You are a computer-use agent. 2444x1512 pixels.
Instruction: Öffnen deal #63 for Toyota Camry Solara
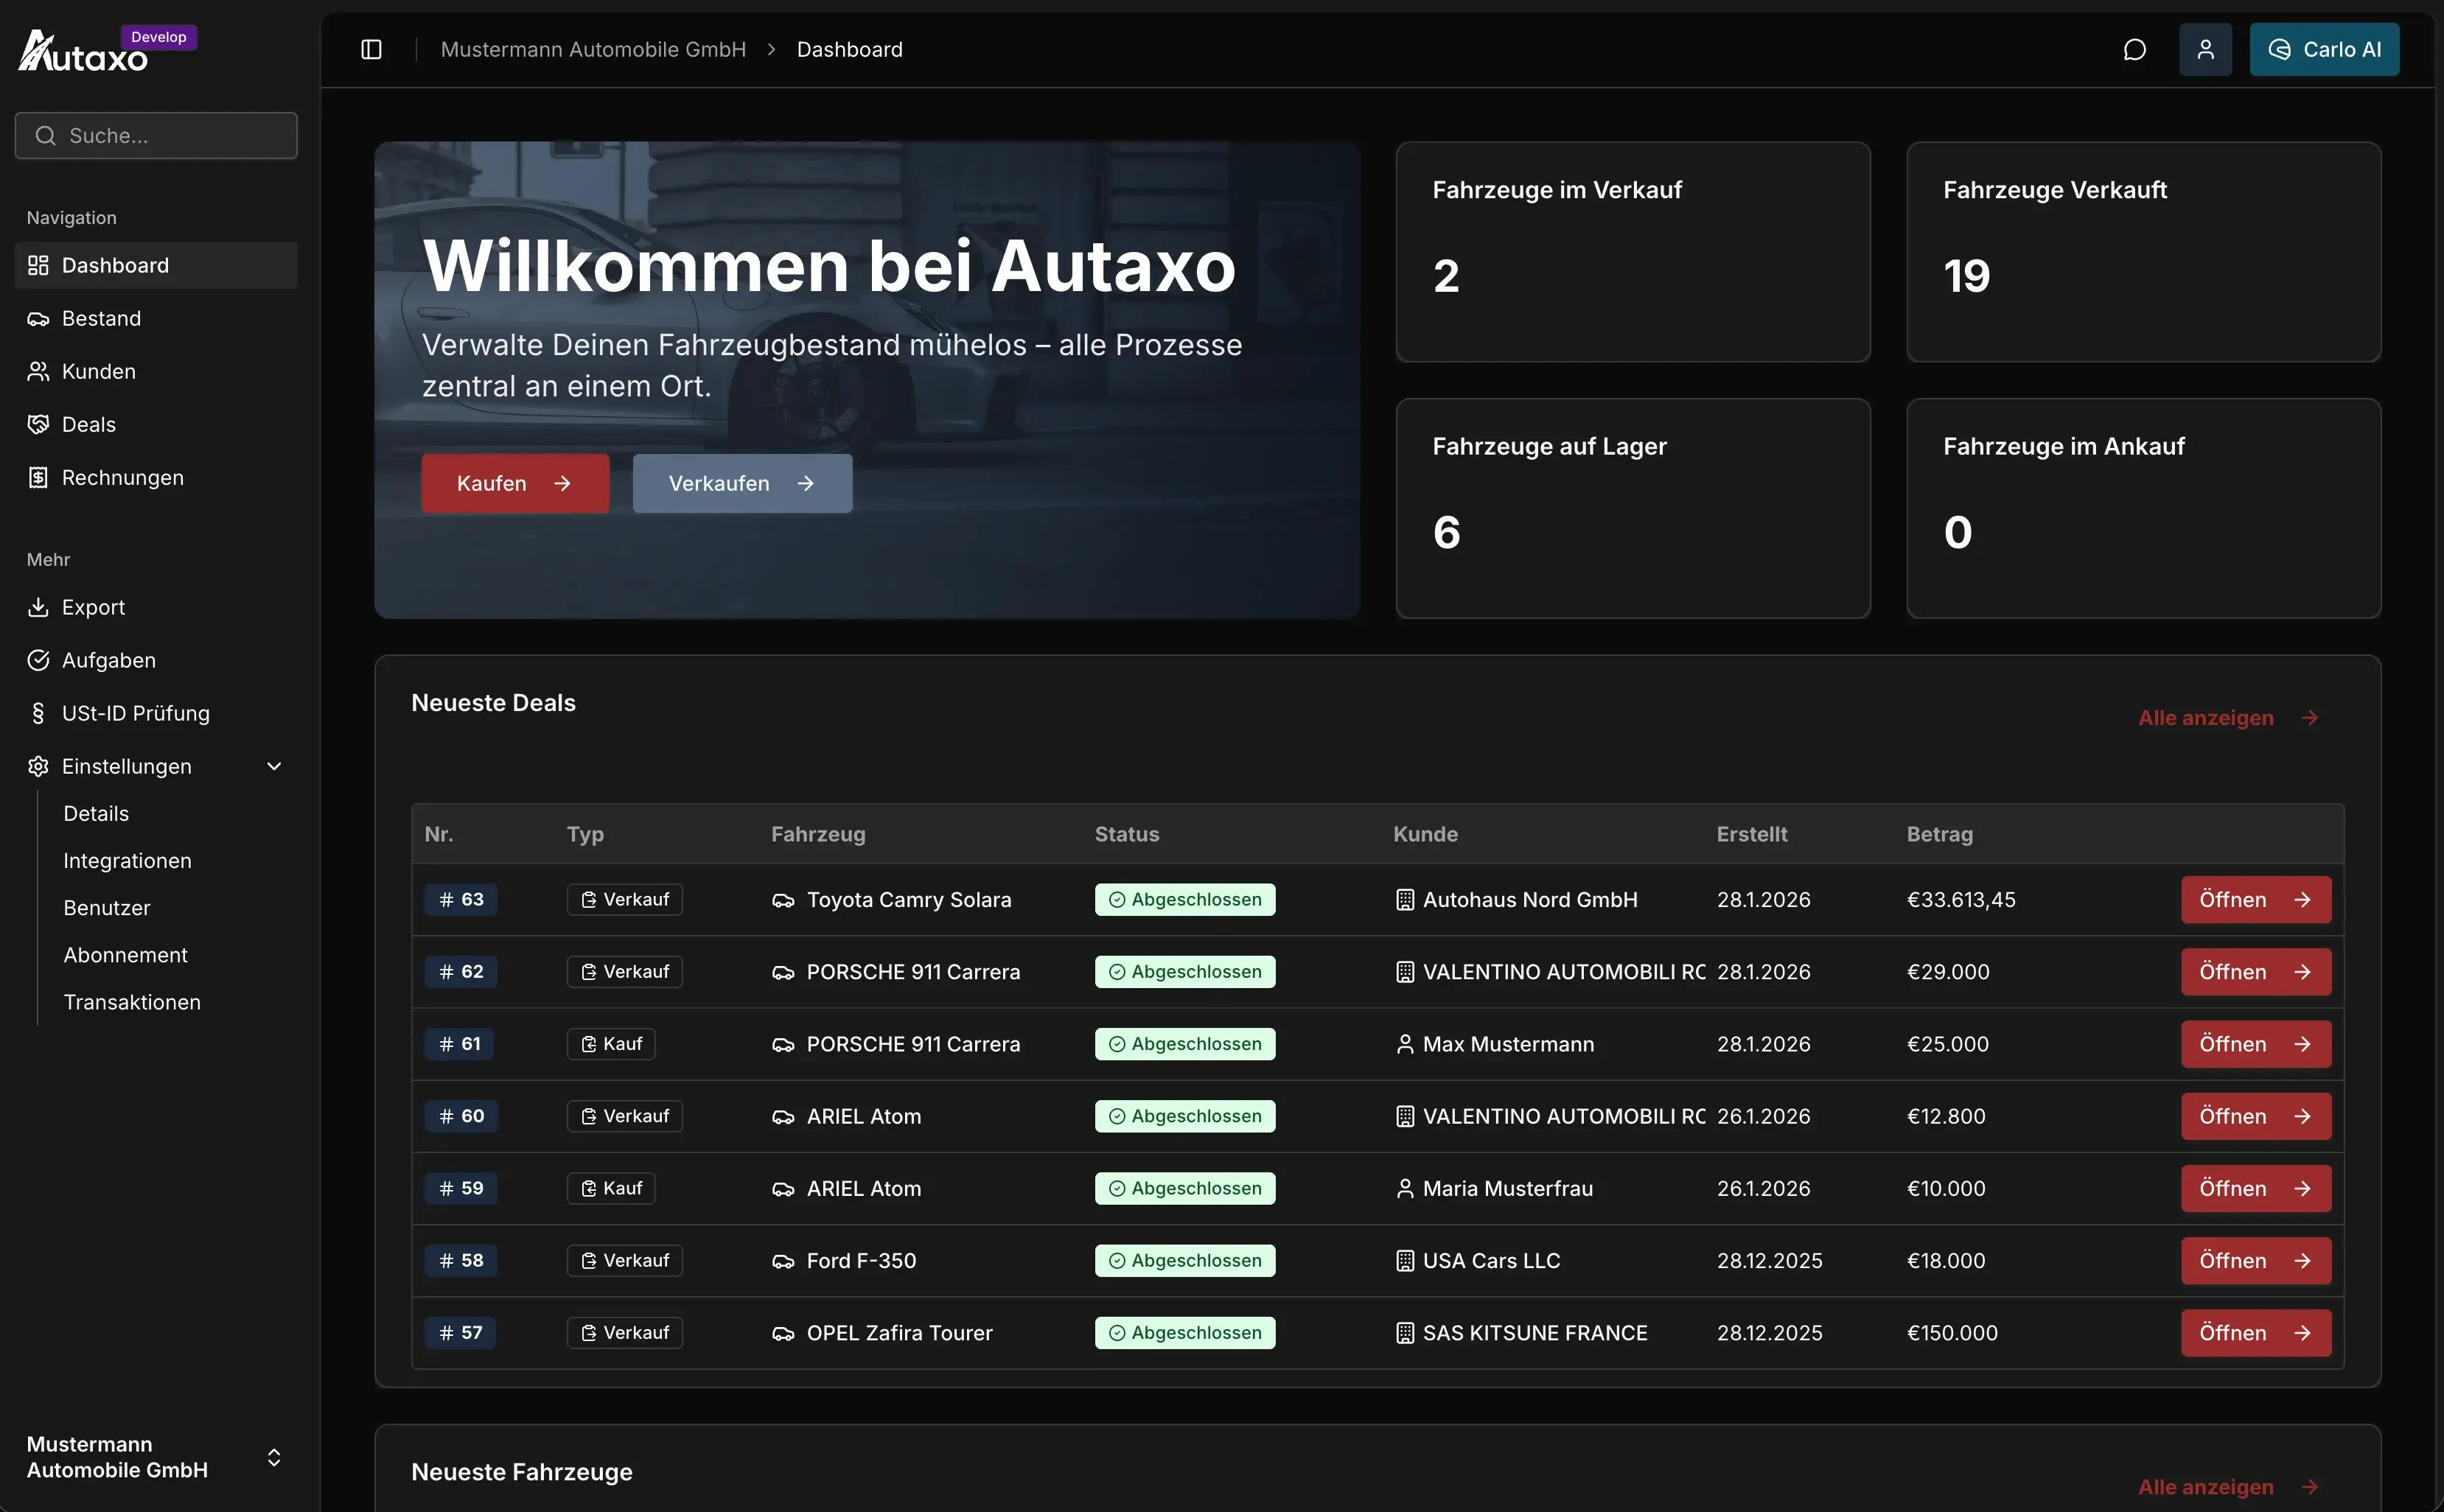coord(2255,899)
